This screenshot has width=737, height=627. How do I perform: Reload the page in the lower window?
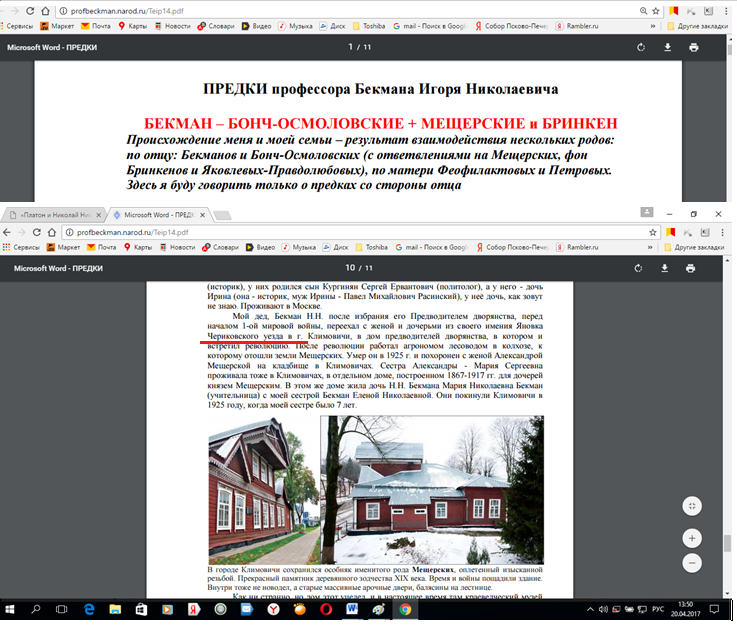(x=37, y=232)
